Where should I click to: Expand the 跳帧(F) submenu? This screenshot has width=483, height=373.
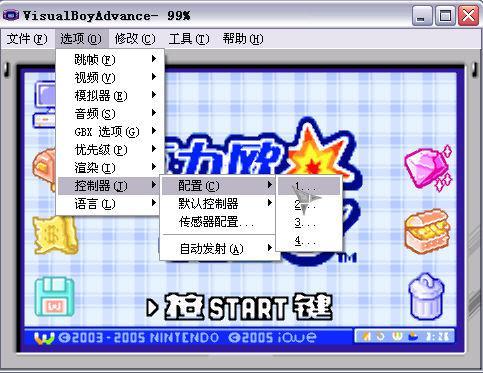[x=110, y=59]
